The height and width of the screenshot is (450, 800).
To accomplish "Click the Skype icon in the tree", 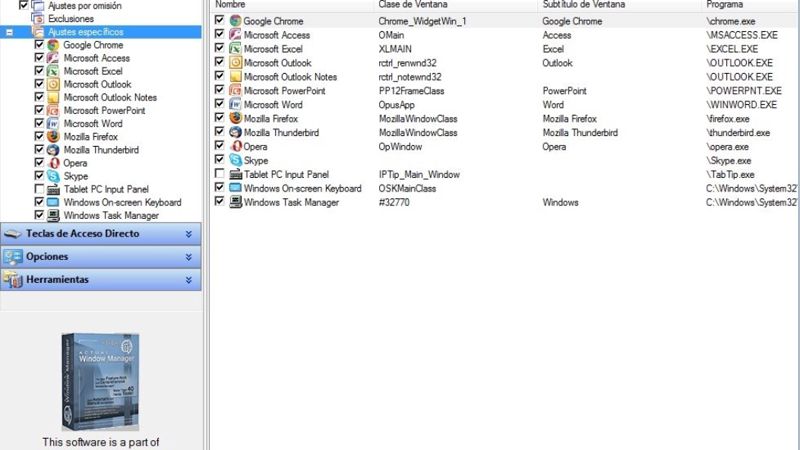I will tap(53, 176).
